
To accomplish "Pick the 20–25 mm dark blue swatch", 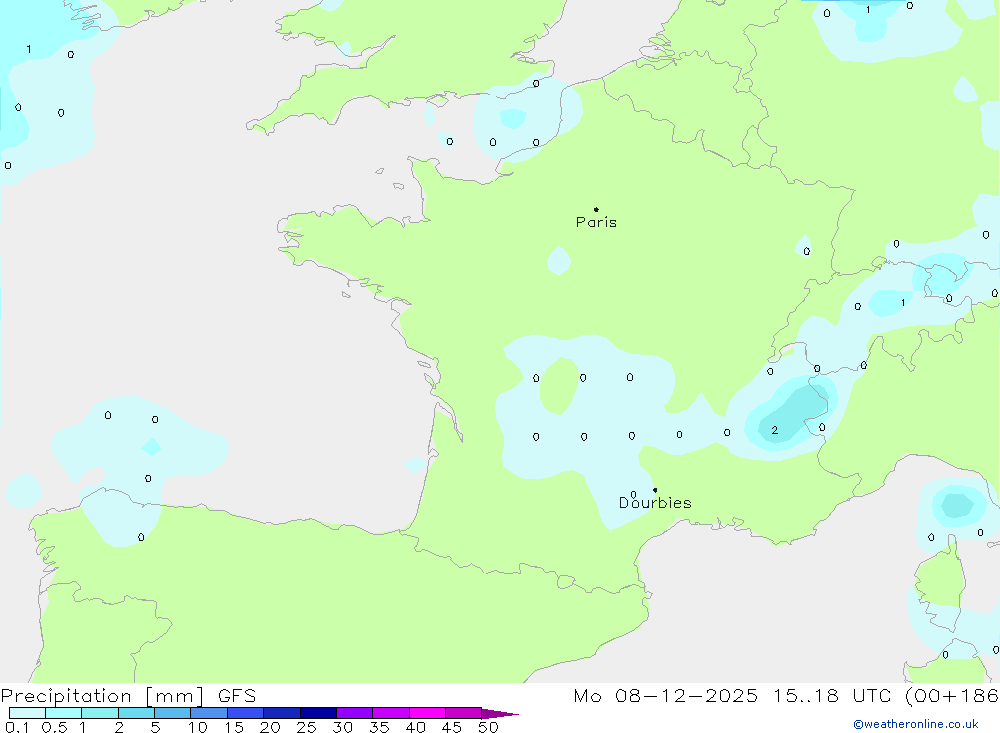I will click(281, 713).
